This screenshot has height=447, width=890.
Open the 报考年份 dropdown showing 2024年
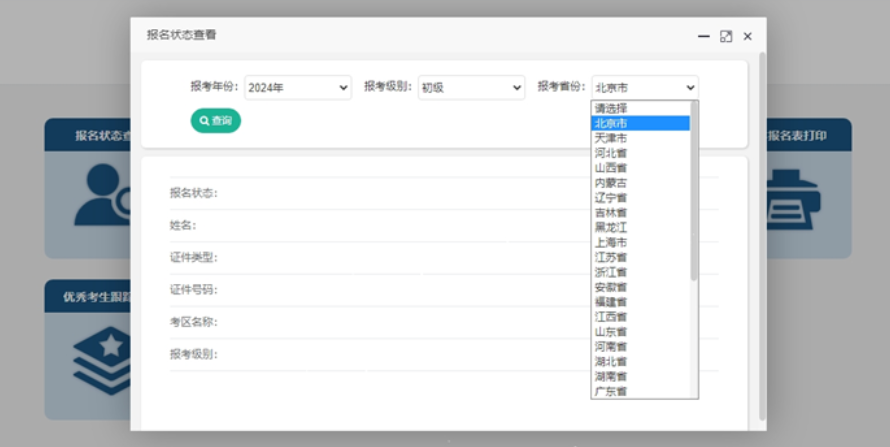point(298,88)
